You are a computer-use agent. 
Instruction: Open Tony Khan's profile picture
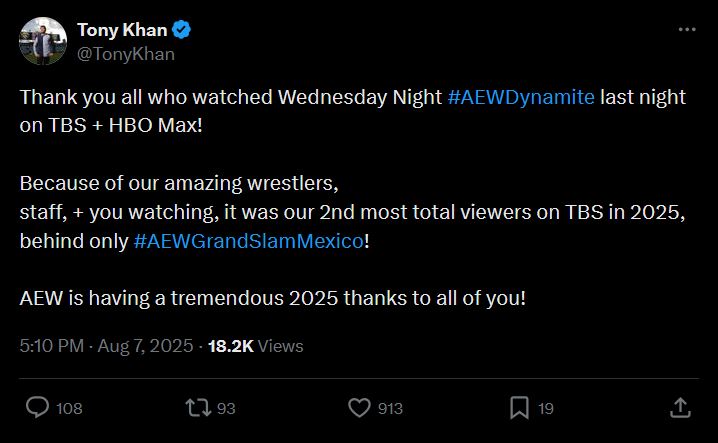[x=40, y=41]
